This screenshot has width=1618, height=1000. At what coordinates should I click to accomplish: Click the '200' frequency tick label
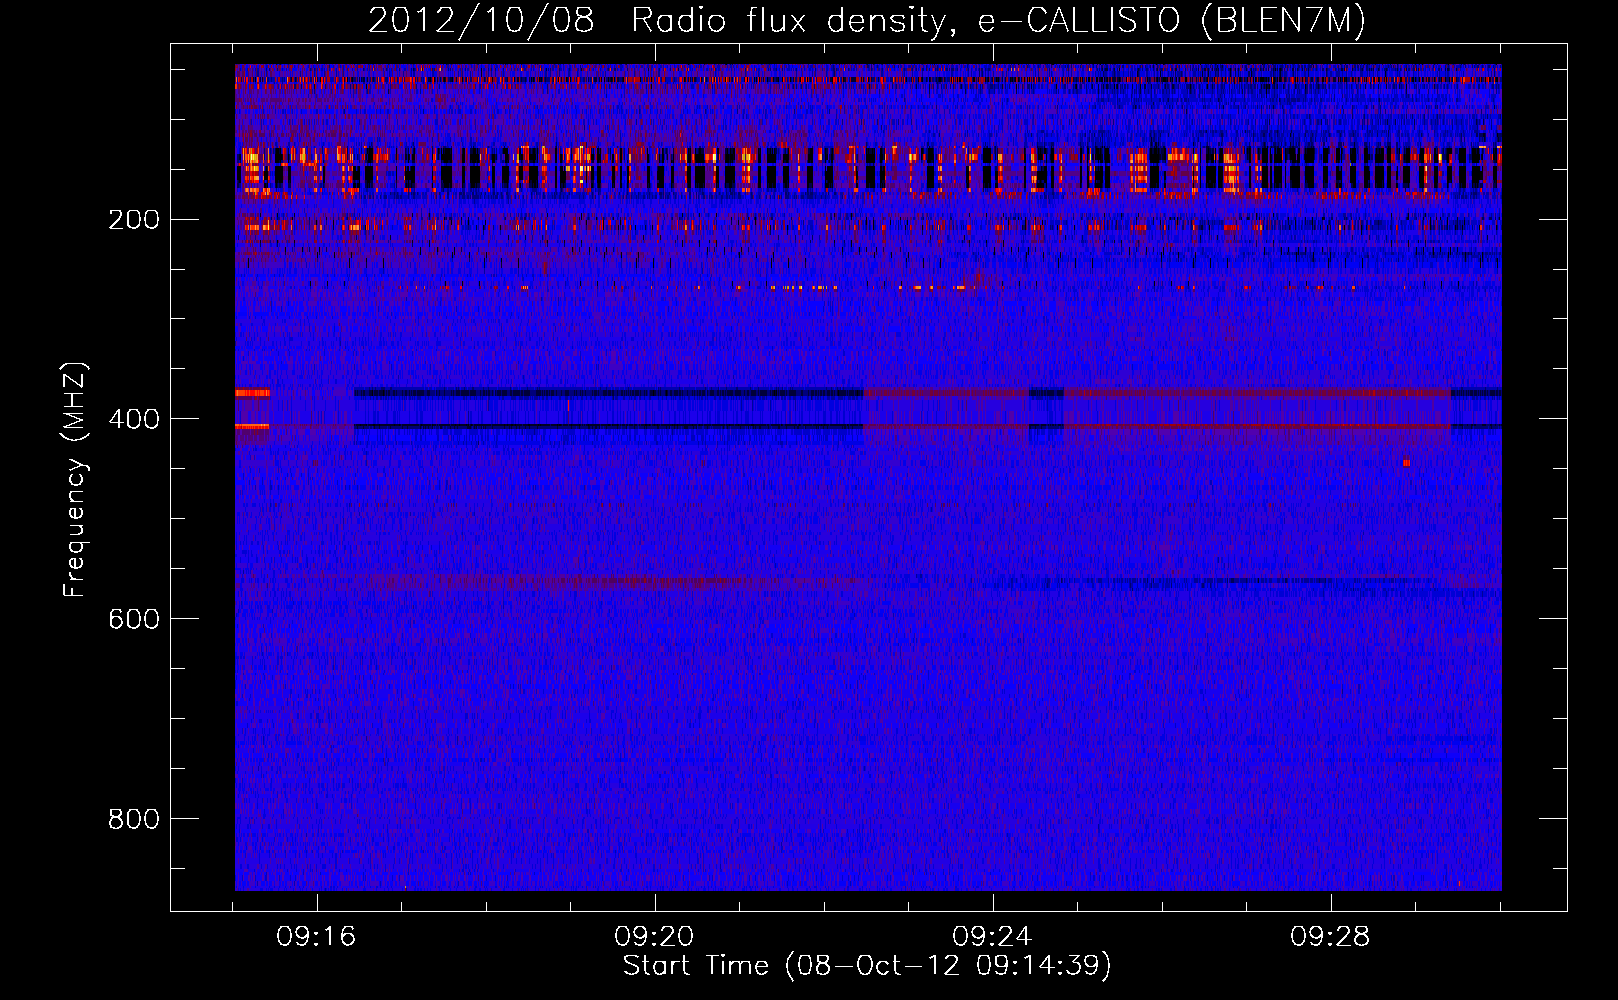click(133, 220)
